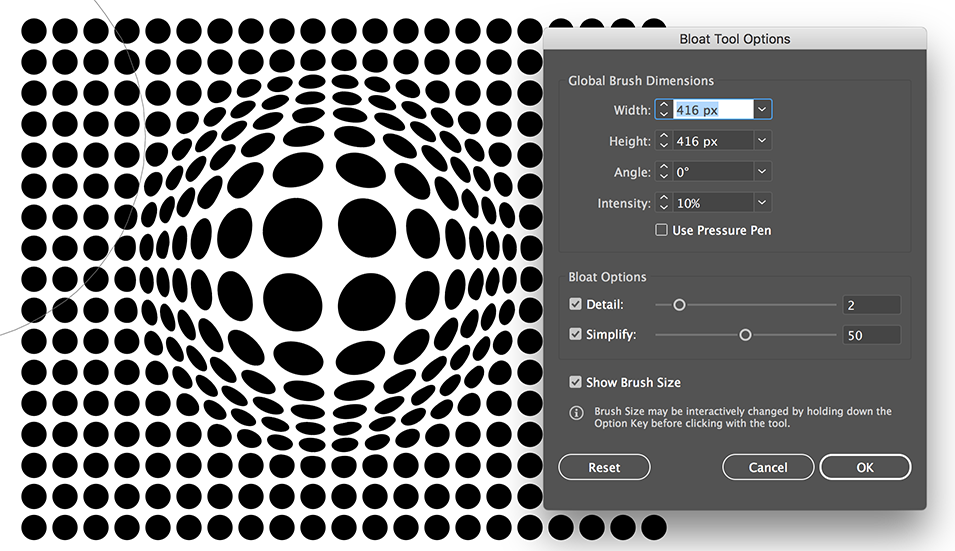Click the Width stepper arrows

664,110
